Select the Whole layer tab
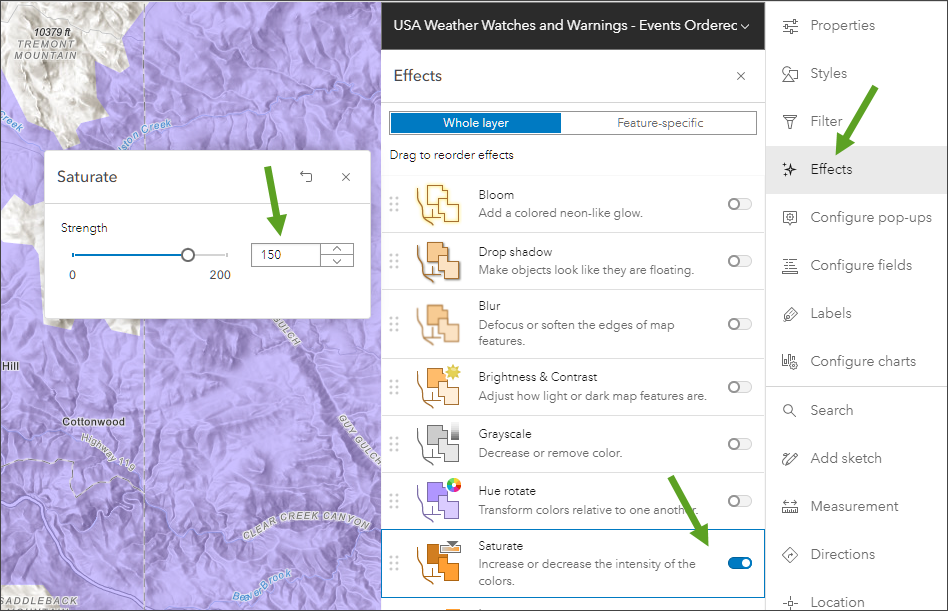This screenshot has height=611, width=948. click(x=476, y=123)
